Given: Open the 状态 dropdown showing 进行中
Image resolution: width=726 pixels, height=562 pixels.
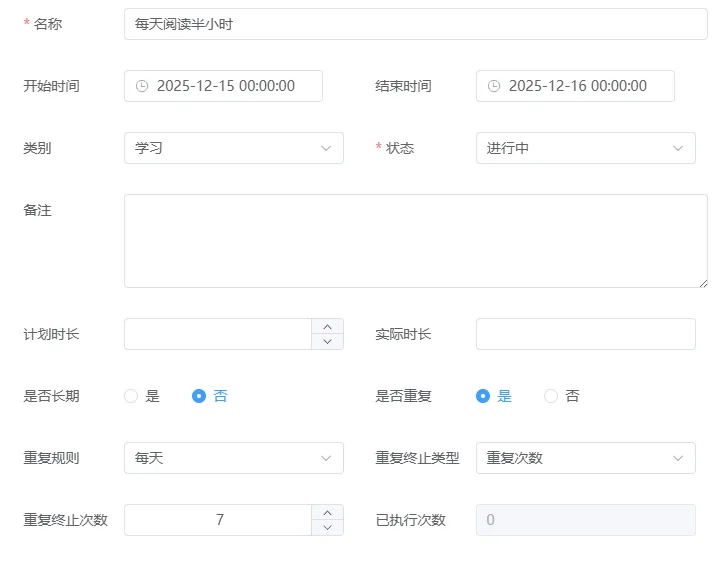Looking at the screenshot, I should 585,148.
